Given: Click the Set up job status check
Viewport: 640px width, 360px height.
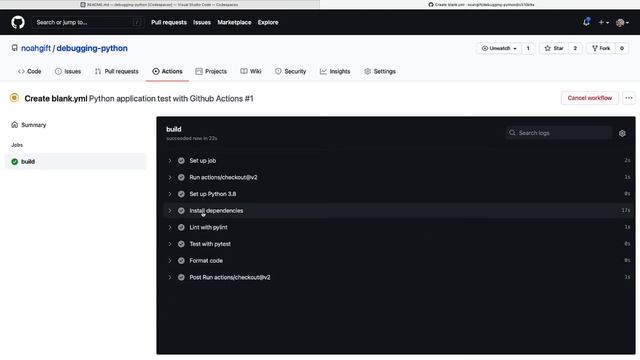Looking at the screenshot, I should coord(181,161).
